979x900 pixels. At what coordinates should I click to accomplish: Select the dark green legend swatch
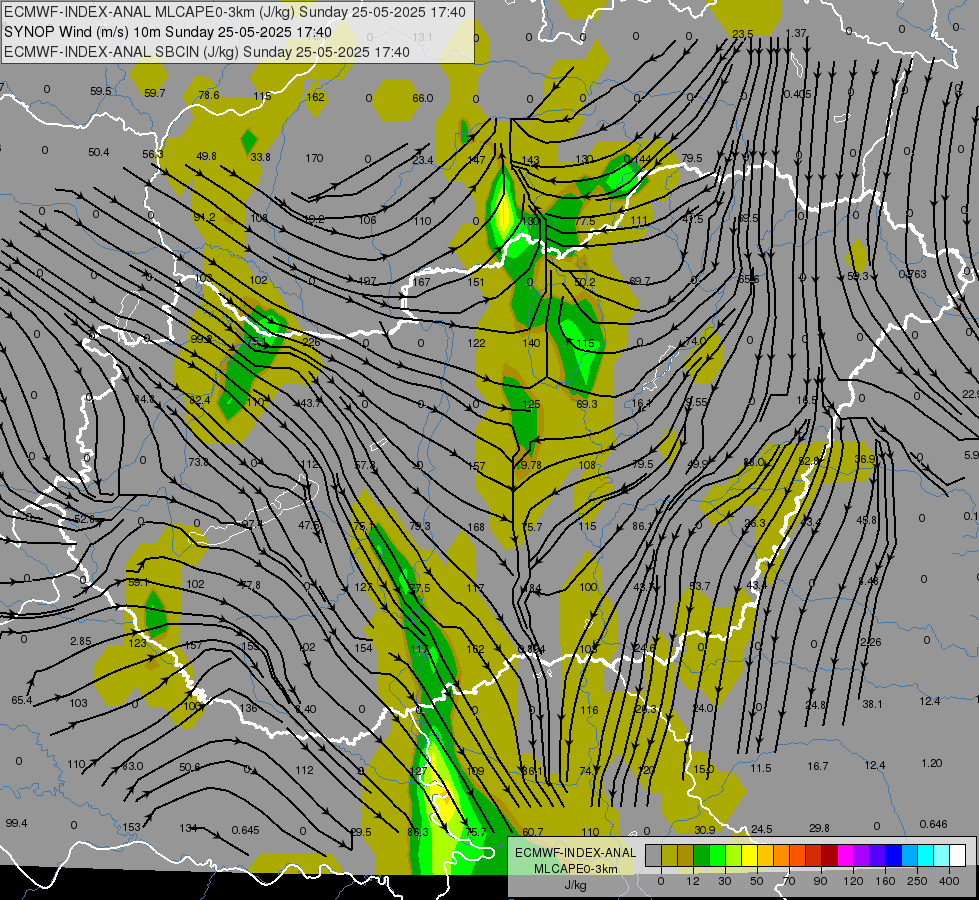tap(702, 855)
